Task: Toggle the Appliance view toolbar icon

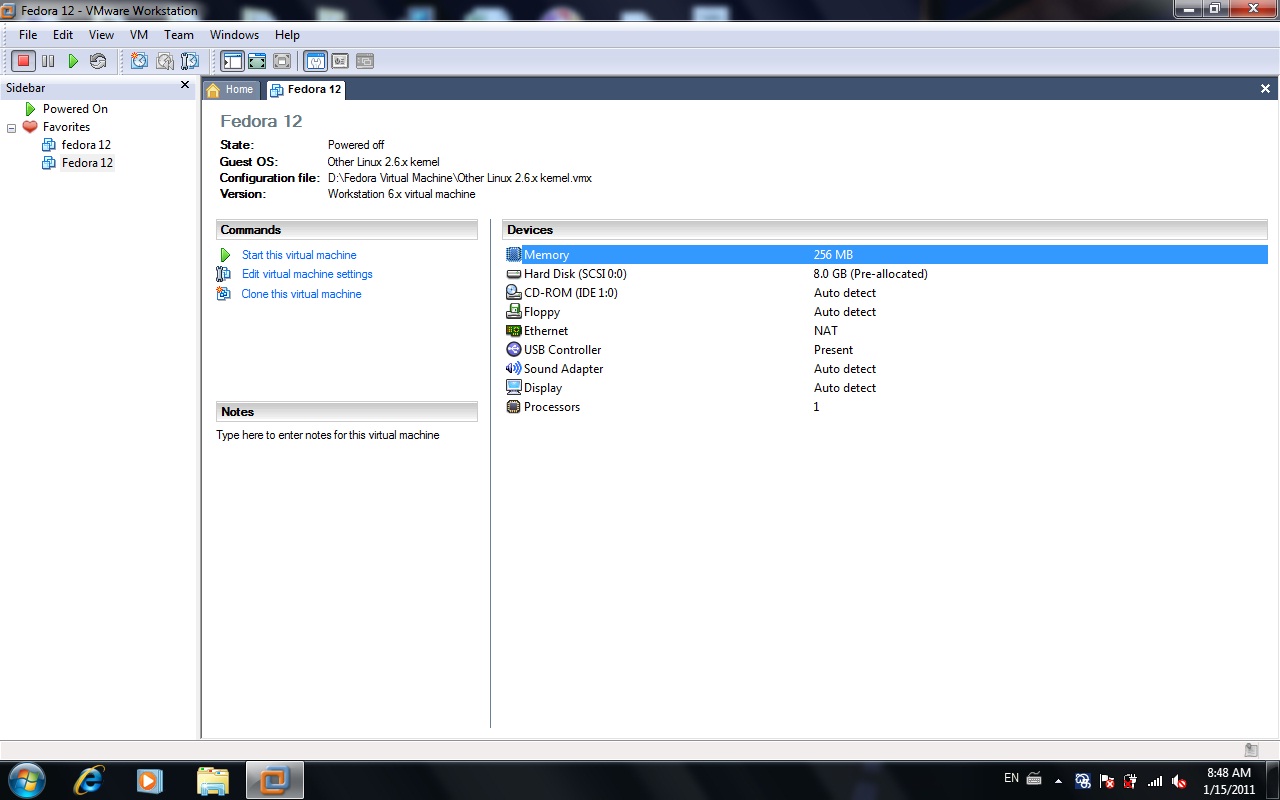Action: pos(340,61)
